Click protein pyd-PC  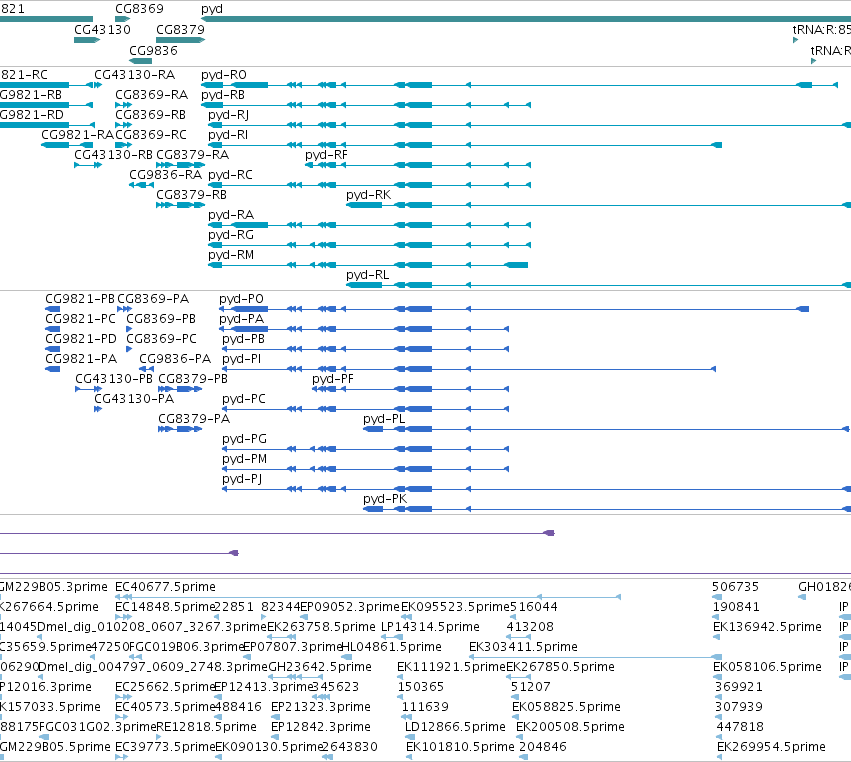click(x=244, y=399)
